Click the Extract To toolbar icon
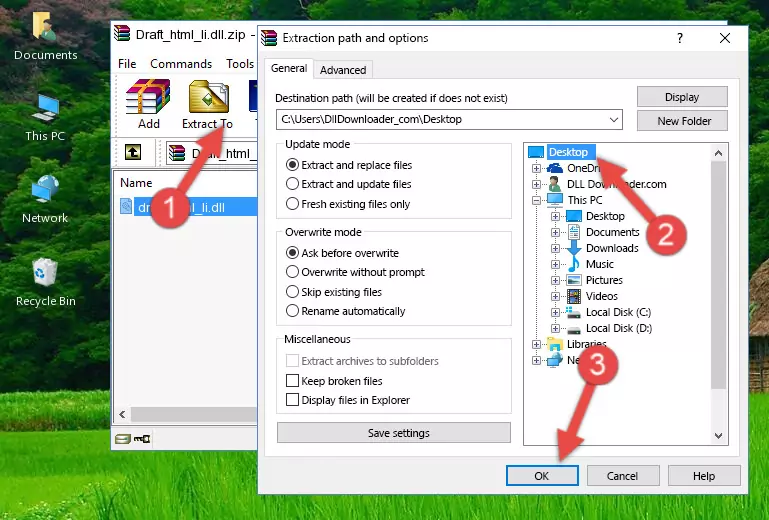This screenshot has width=769, height=520. tap(208, 97)
